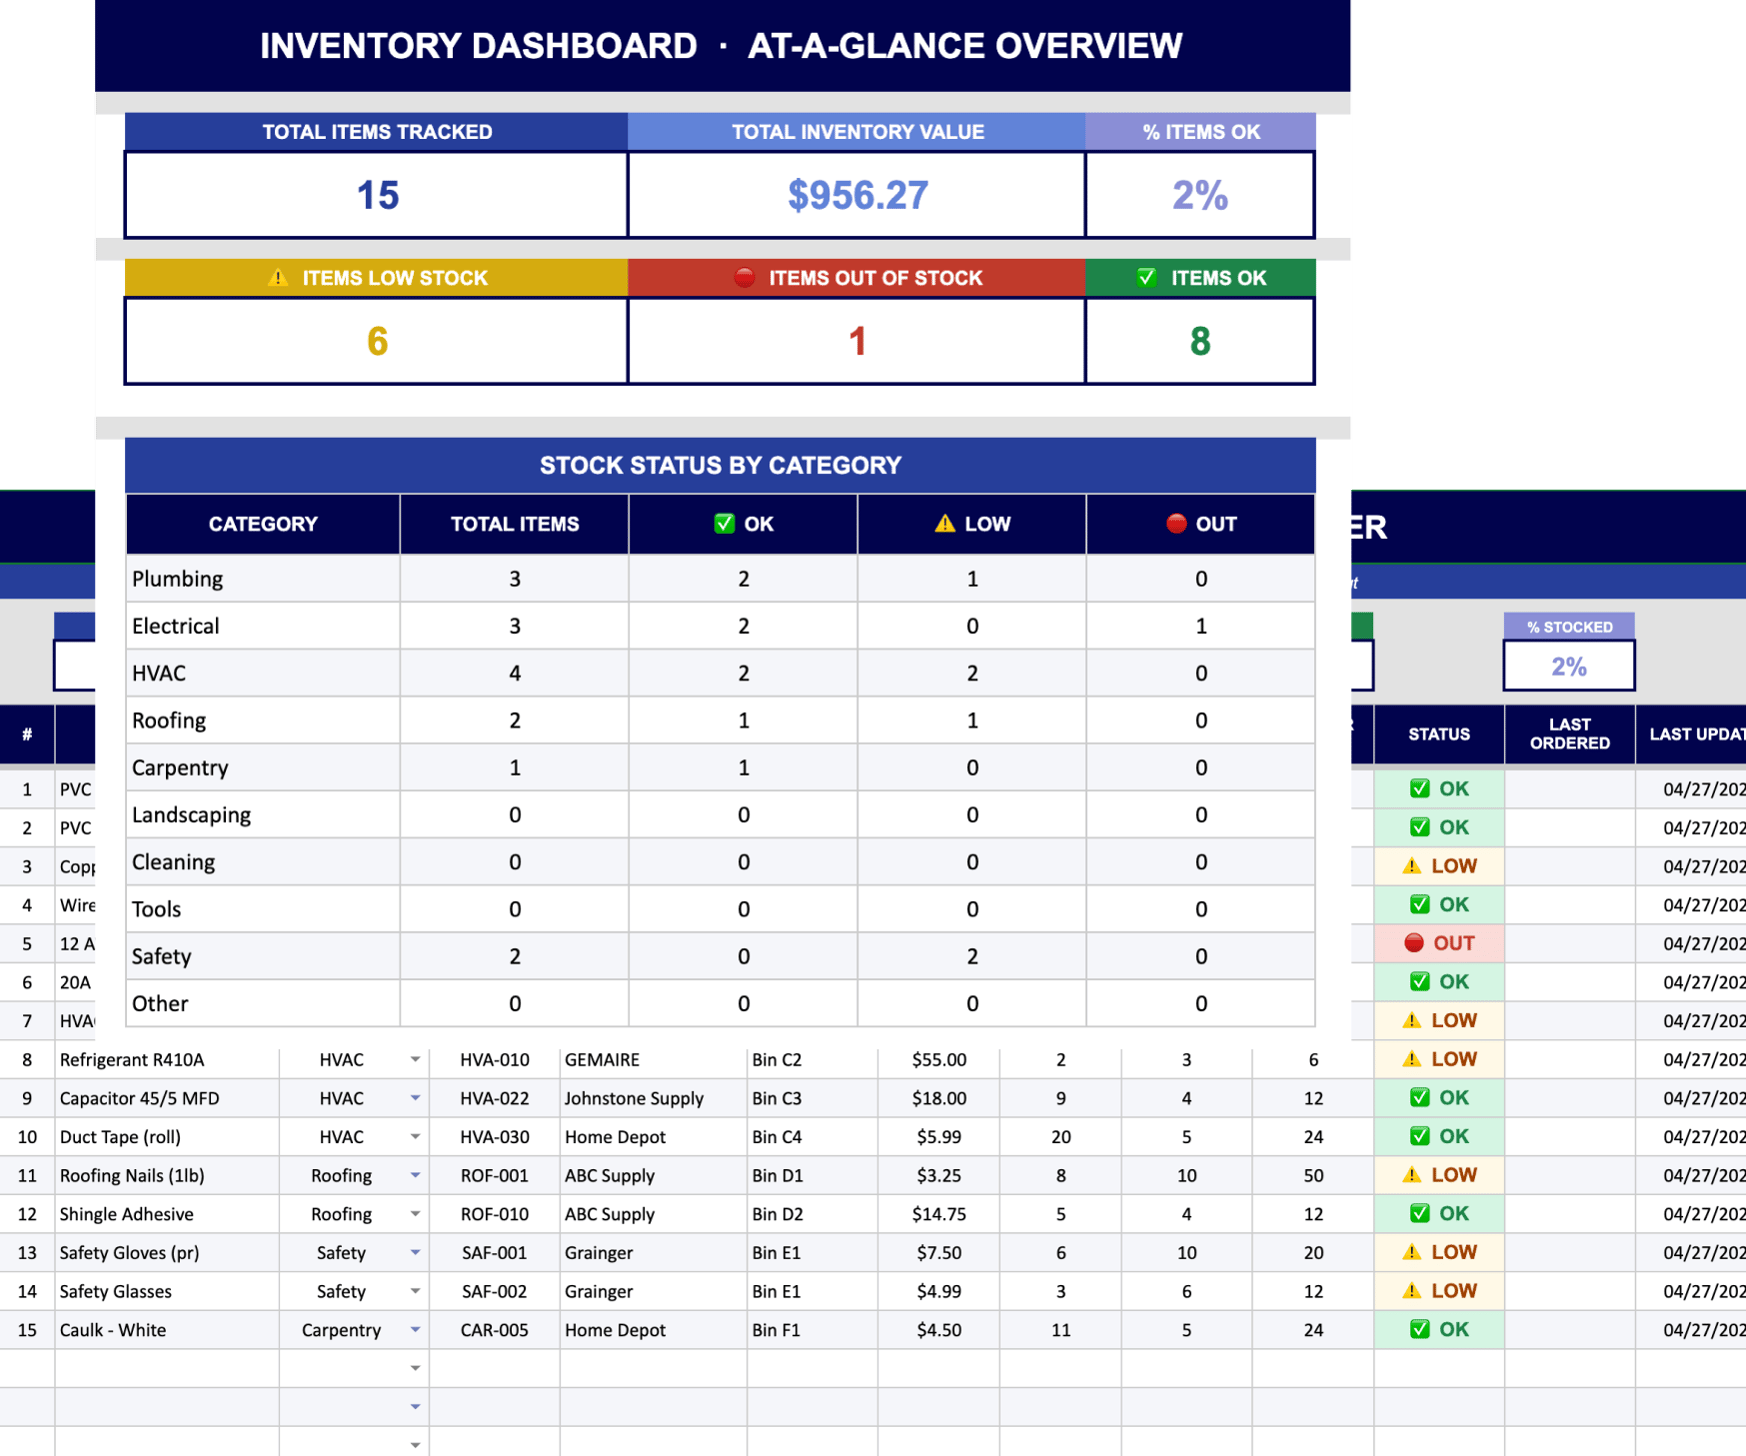Open the category dropdown for Shingle Adhesive
Image resolution: width=1746 pixels, height=1456 pixels.
click(x=415, y=1214)
